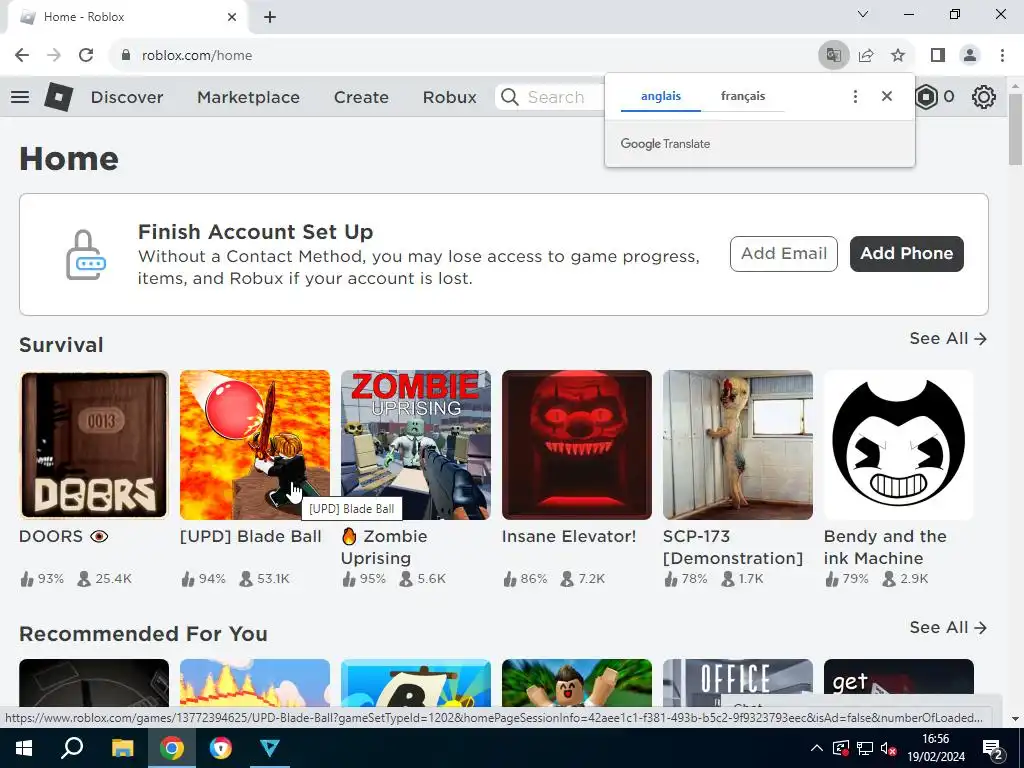Click the address bar URL roblox.com/home
Image resolution: width=1024 pixels, height=768 pixels.
pyautogui.click(x=197, y=56)
